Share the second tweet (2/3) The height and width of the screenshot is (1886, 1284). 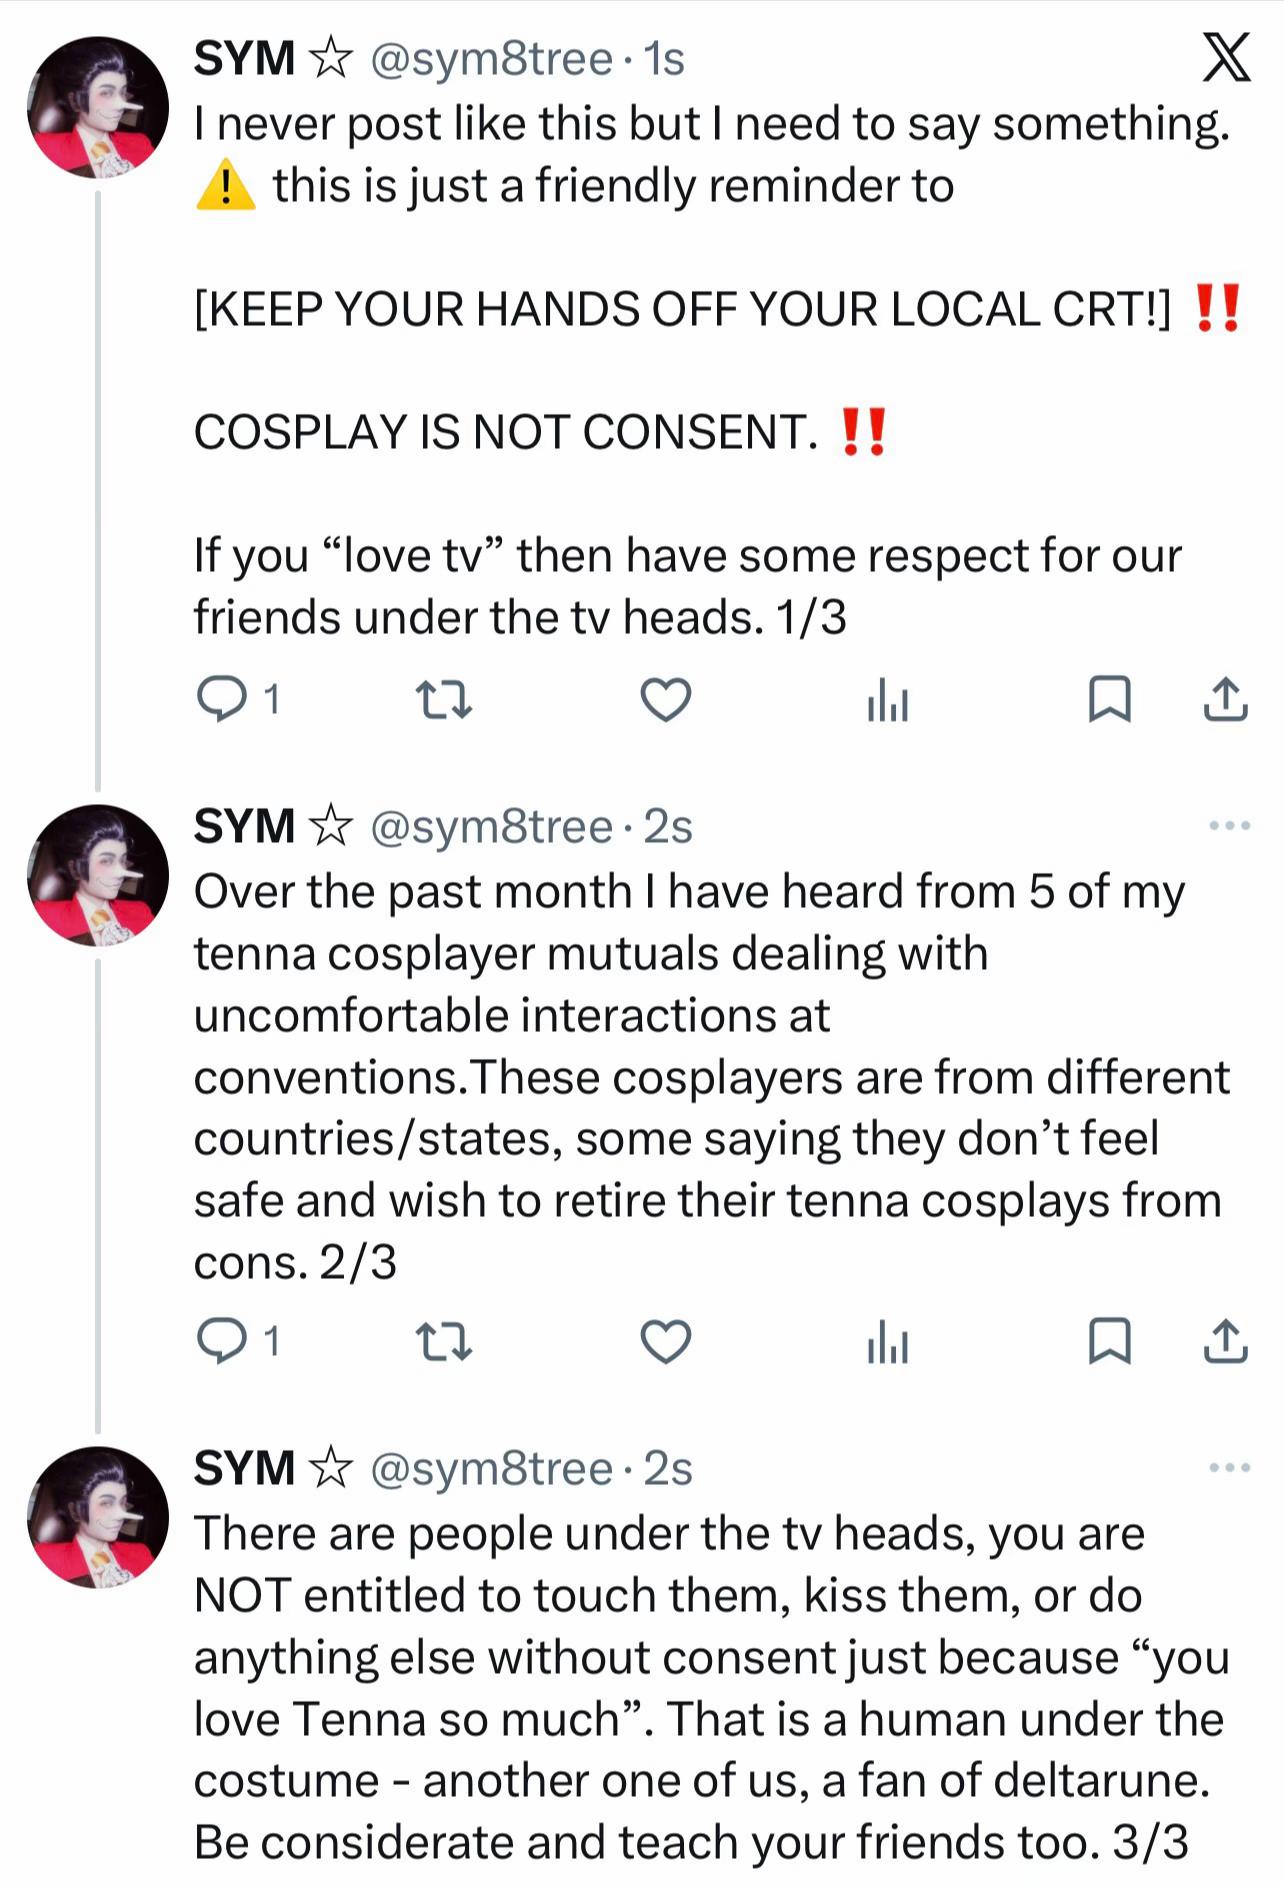coord(1225,1341)
